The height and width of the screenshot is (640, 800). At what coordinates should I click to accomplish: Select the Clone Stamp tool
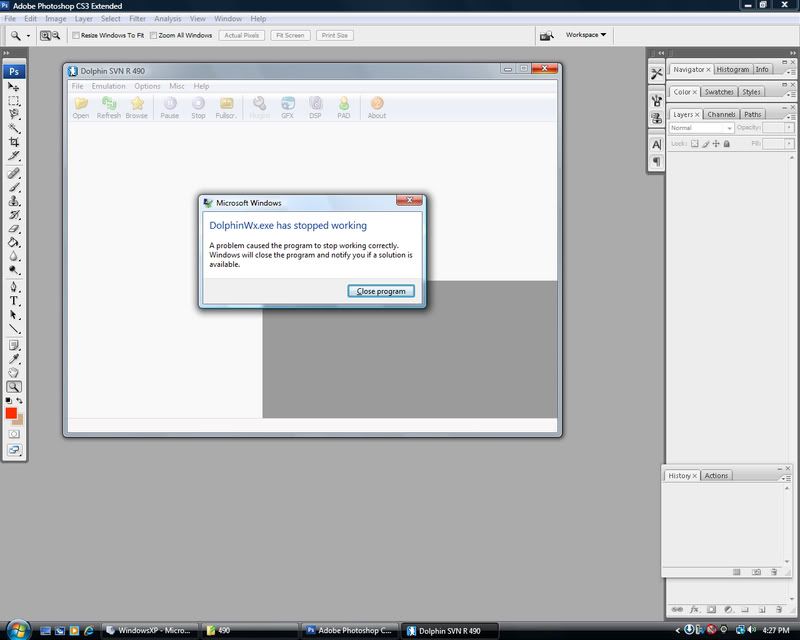14,201
